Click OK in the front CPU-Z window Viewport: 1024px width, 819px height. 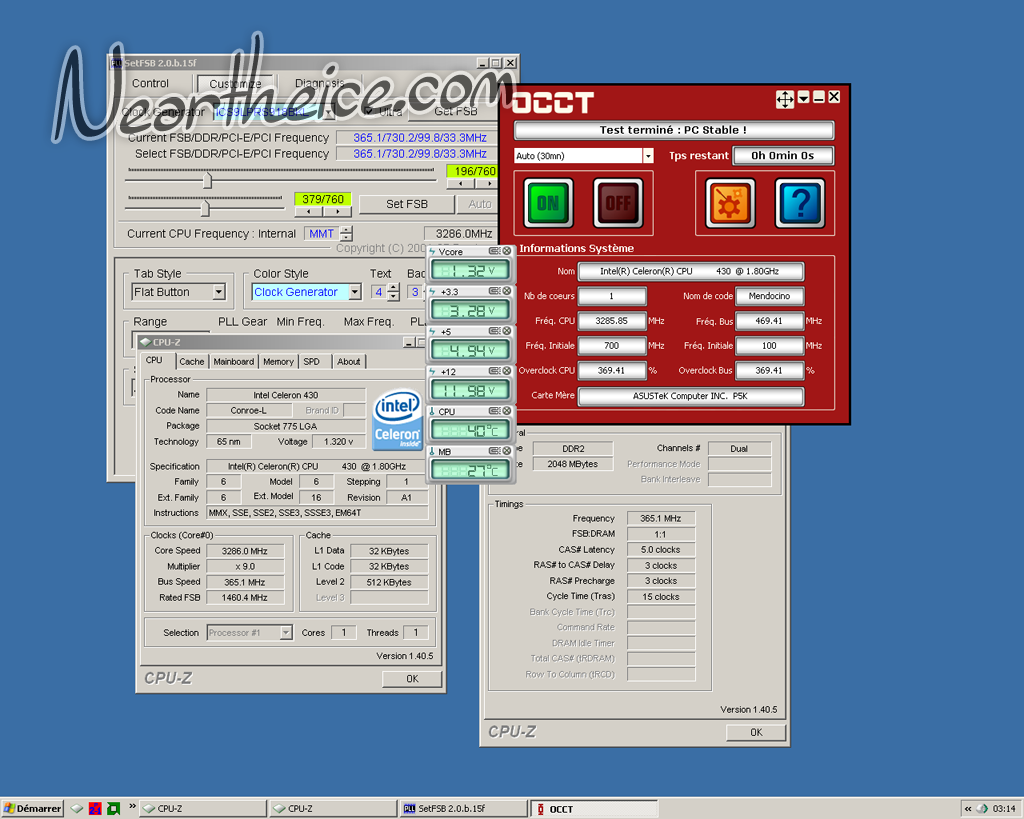(412, 679)
